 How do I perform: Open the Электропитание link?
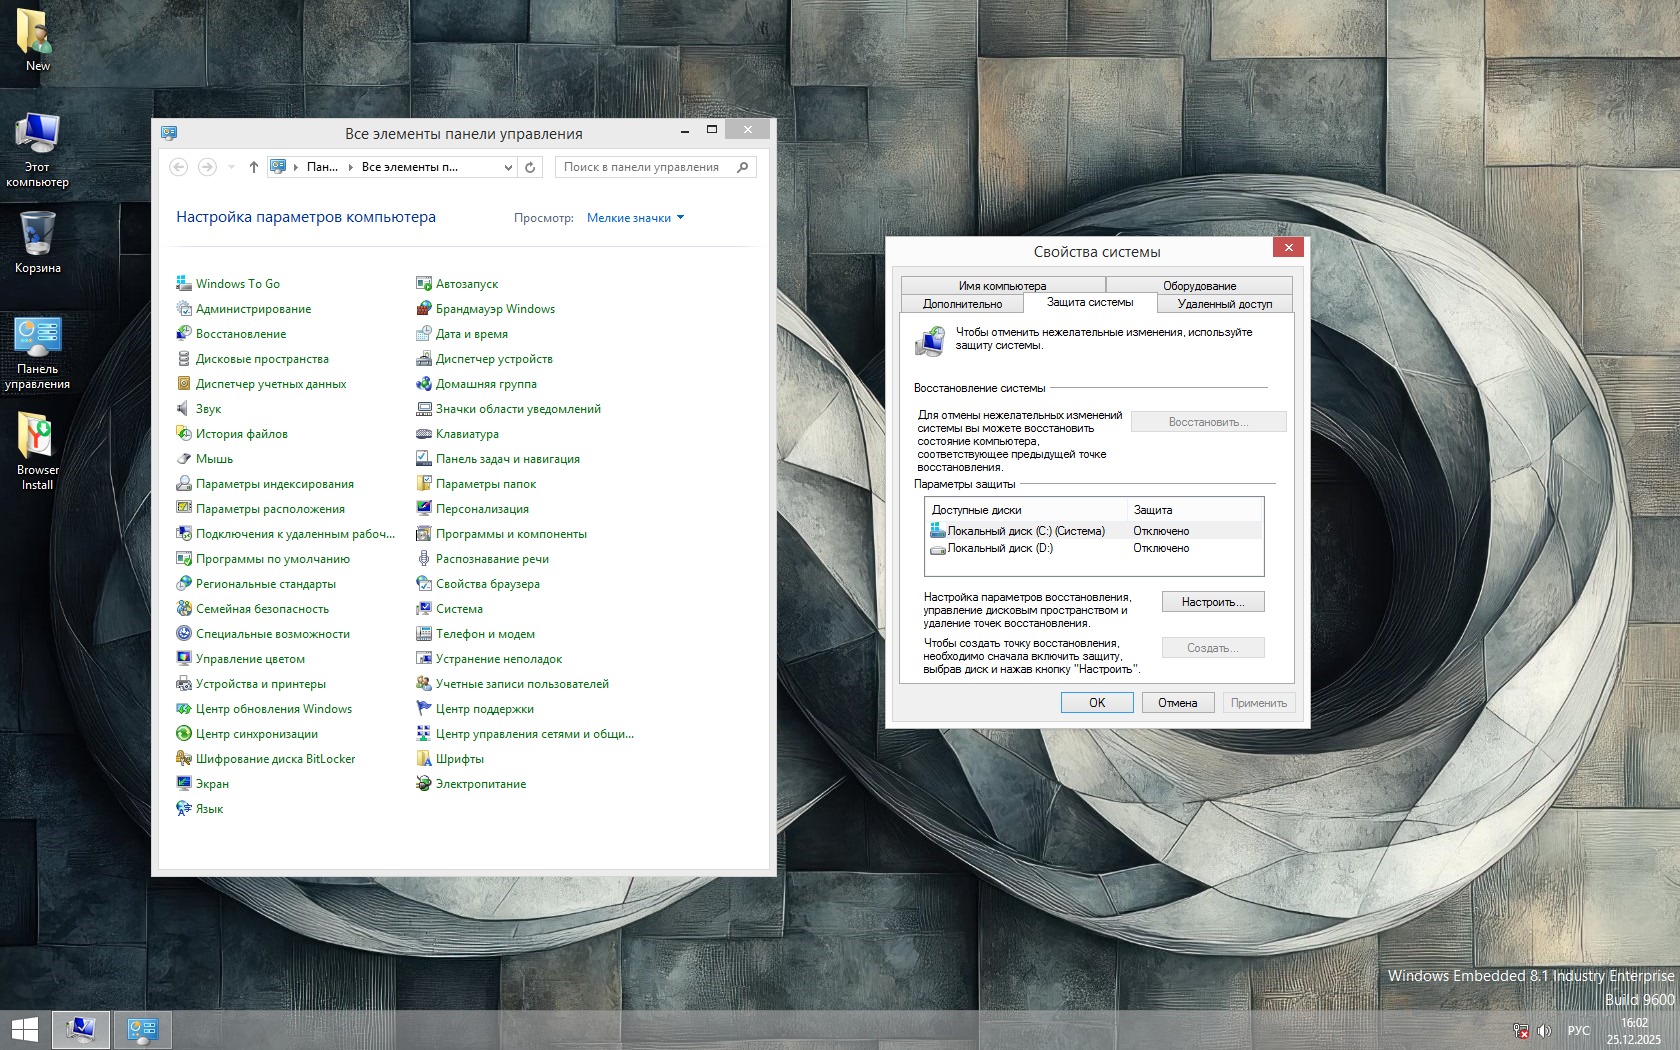coord(480,784)
